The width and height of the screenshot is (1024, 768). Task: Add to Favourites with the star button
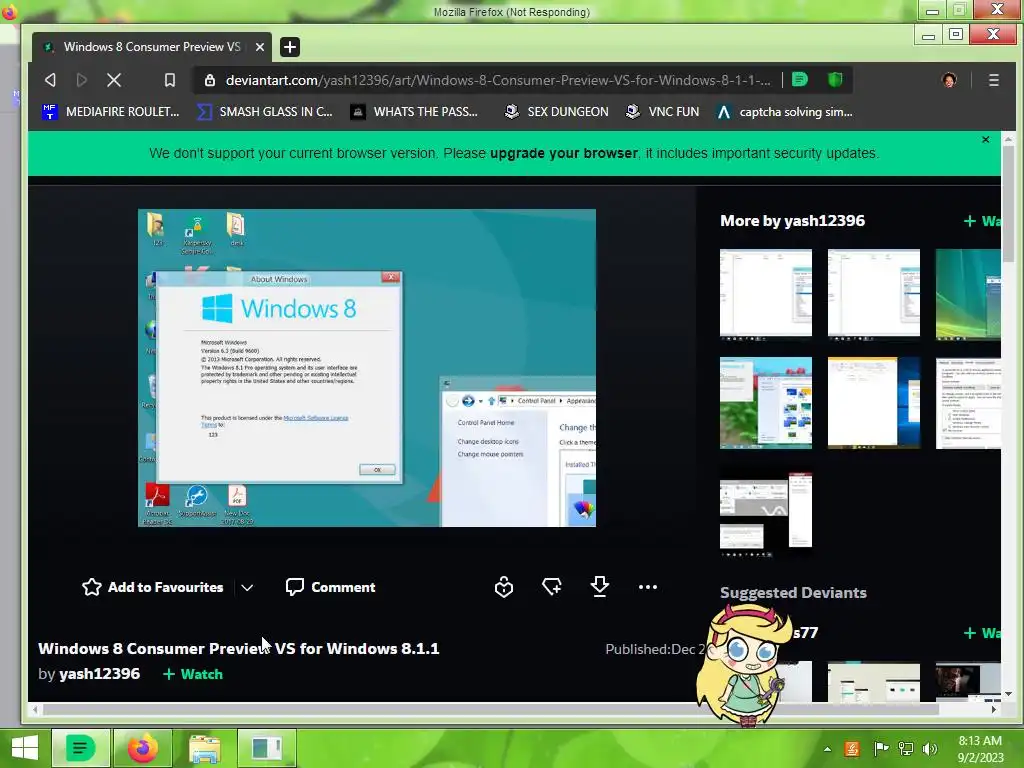pos(153,587)
